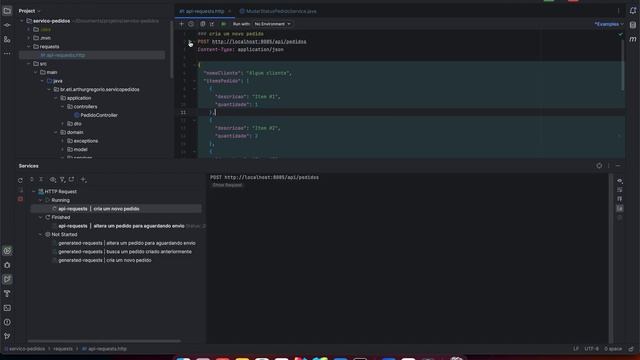Open the Project tool window icon
The width and height of the screenshot is (640, 360).
coord(7,11)
